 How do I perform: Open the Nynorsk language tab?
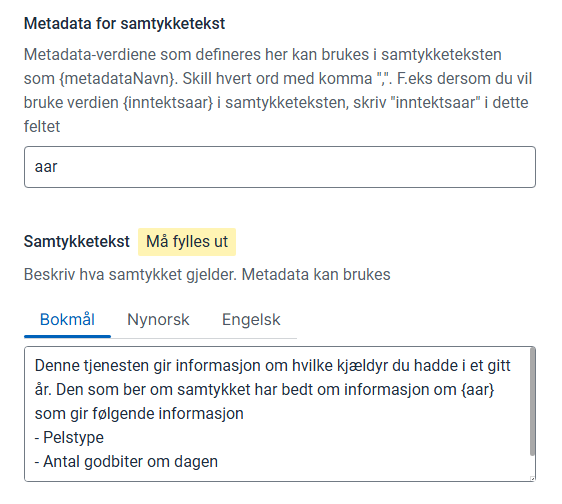[x=158, y=319]
